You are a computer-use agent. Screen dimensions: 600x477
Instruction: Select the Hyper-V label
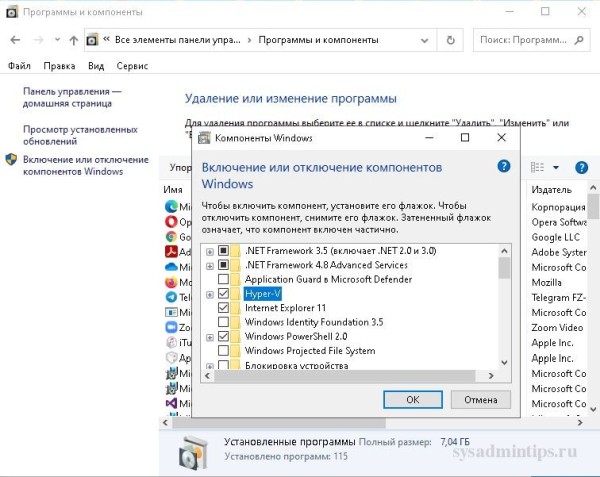click(262, 294)
